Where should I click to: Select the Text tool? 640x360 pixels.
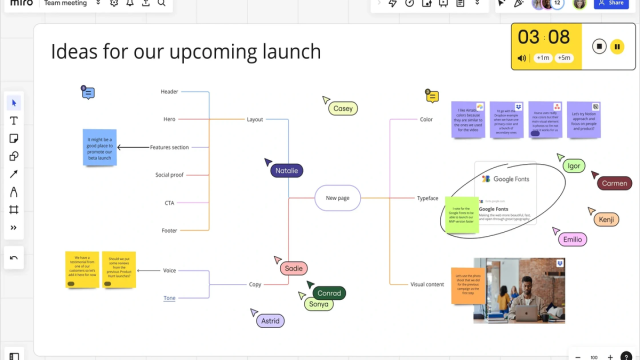tap(14, 121)
